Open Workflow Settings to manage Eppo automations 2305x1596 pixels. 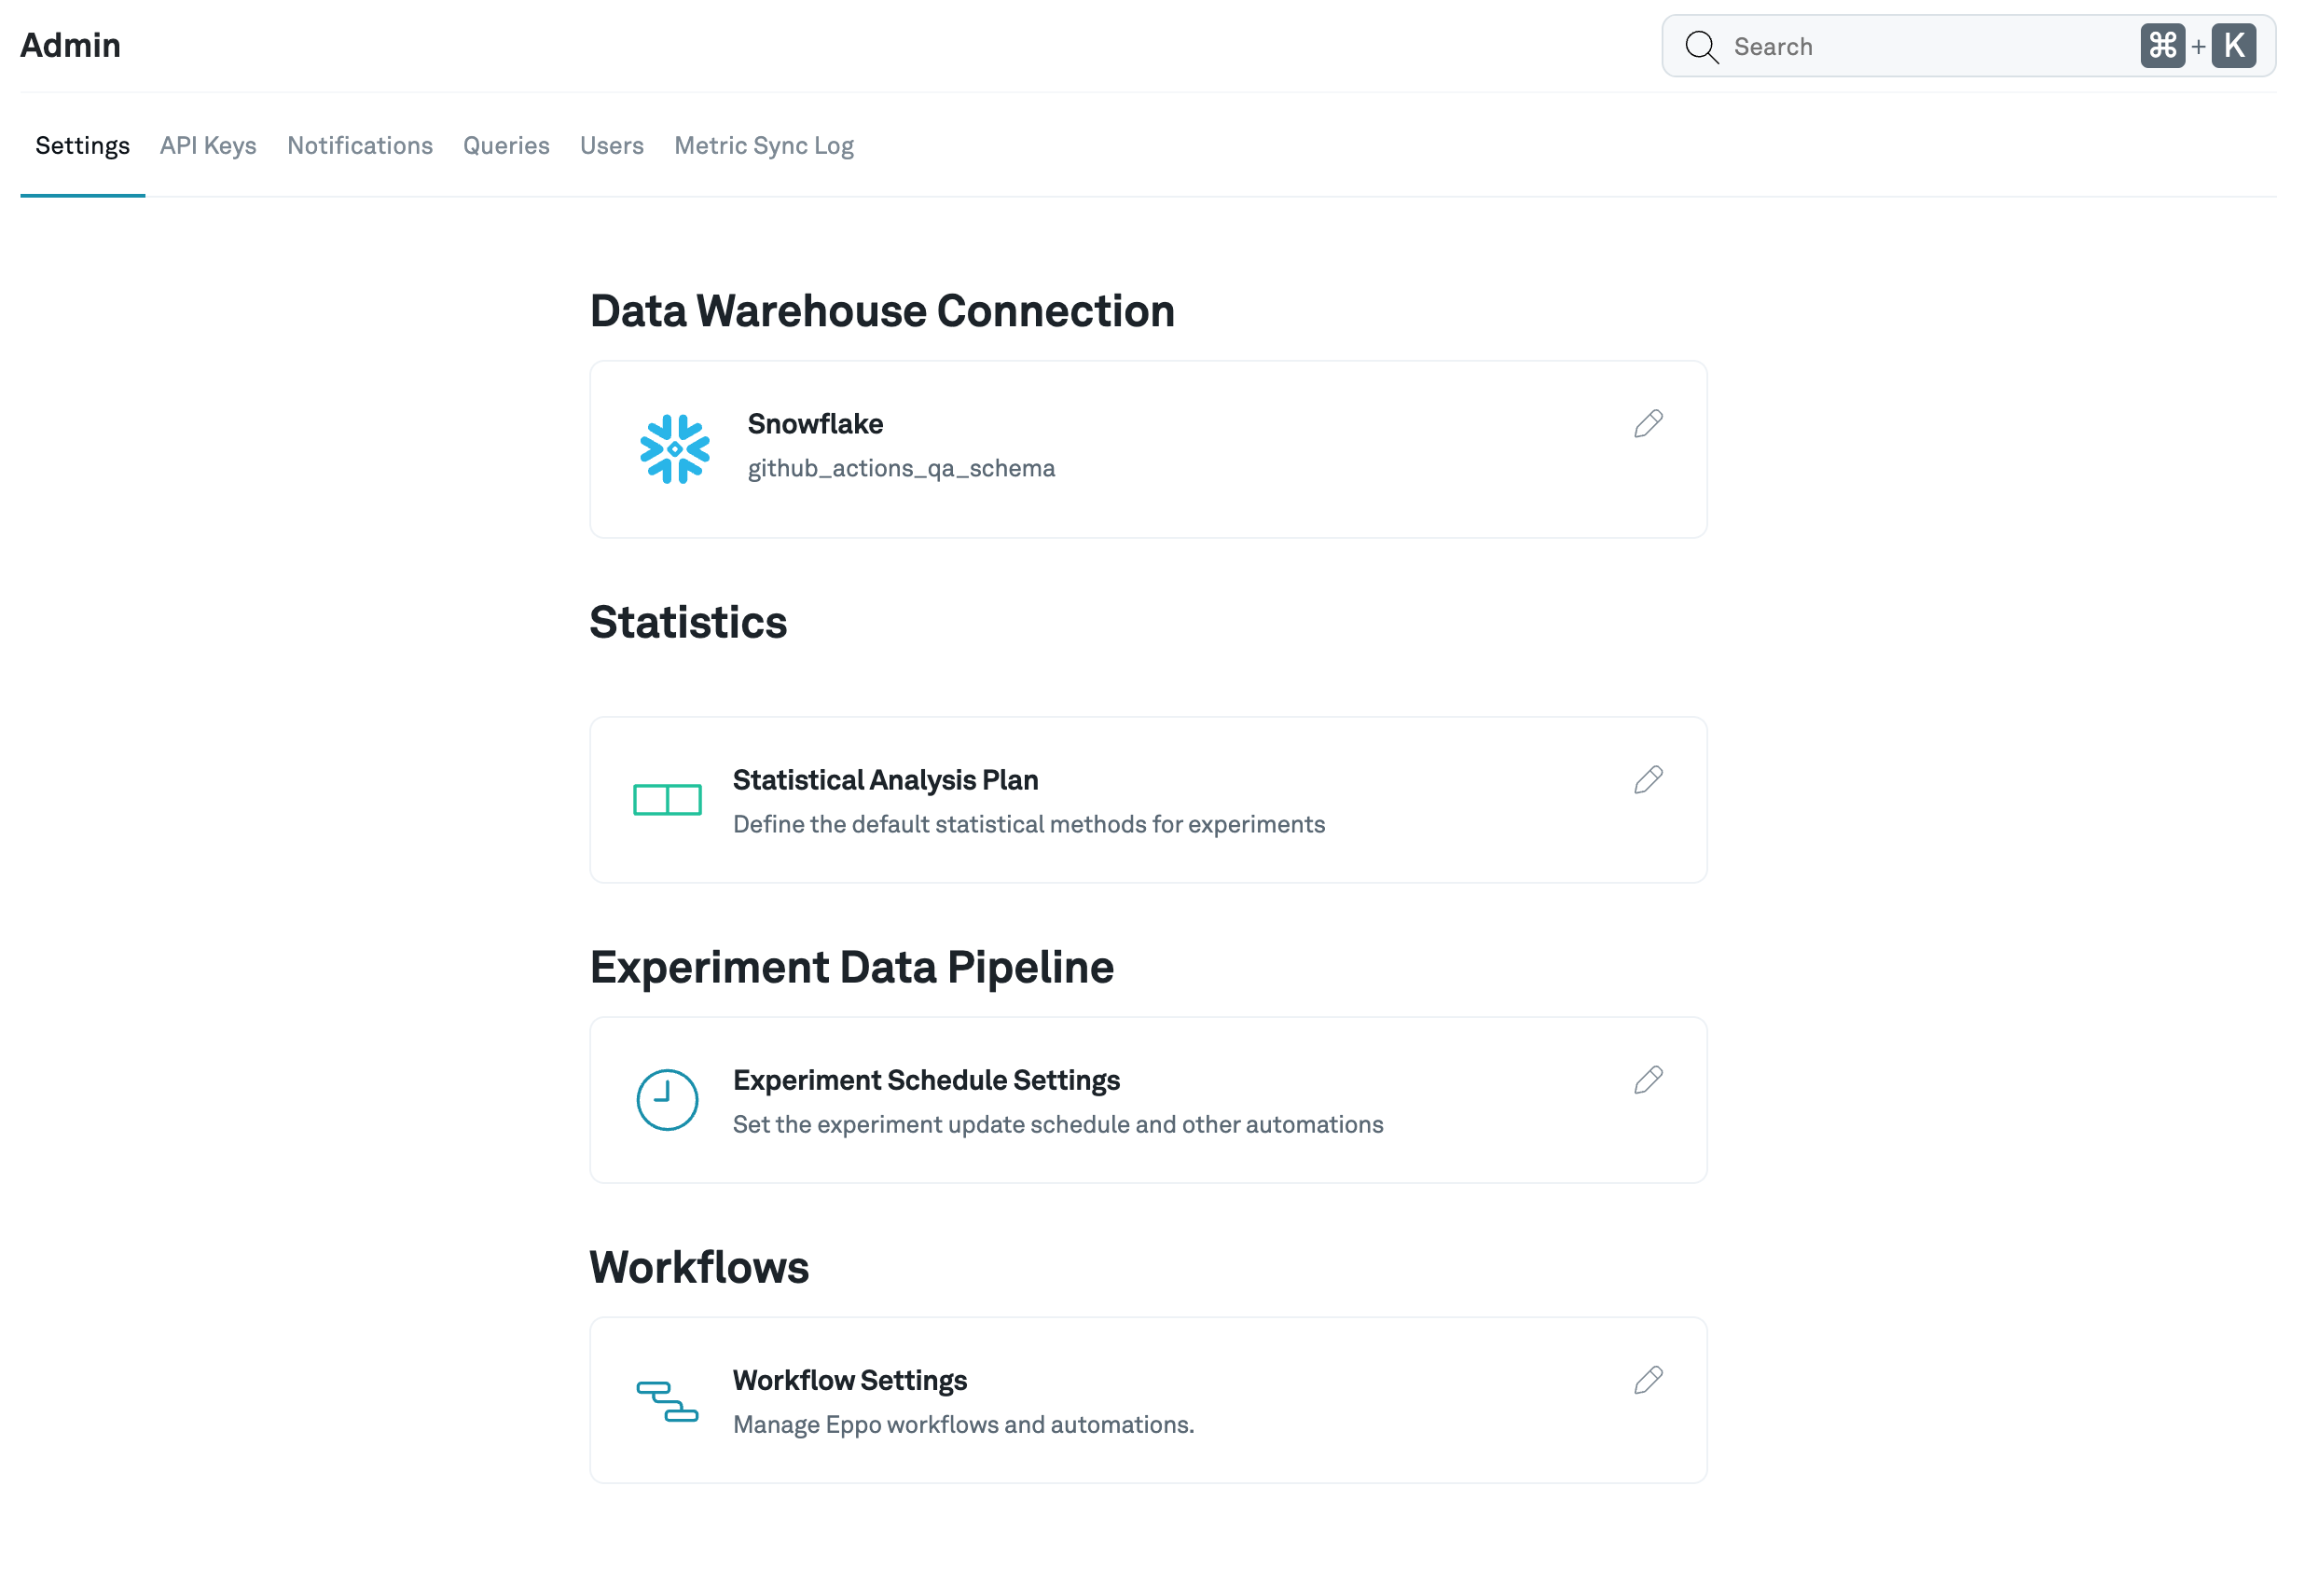pyautogui.click(x=1100, y=1400)
